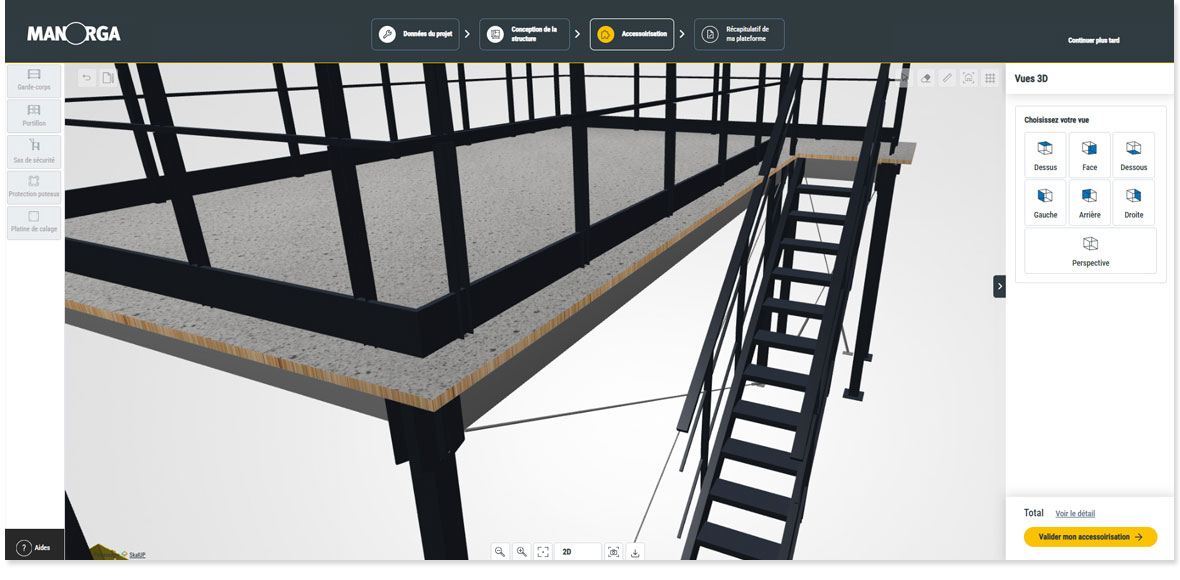This screenshot has height=580, width=1180.
Task: Go to the Conception de la structure step
Action: tap(525, 34)
